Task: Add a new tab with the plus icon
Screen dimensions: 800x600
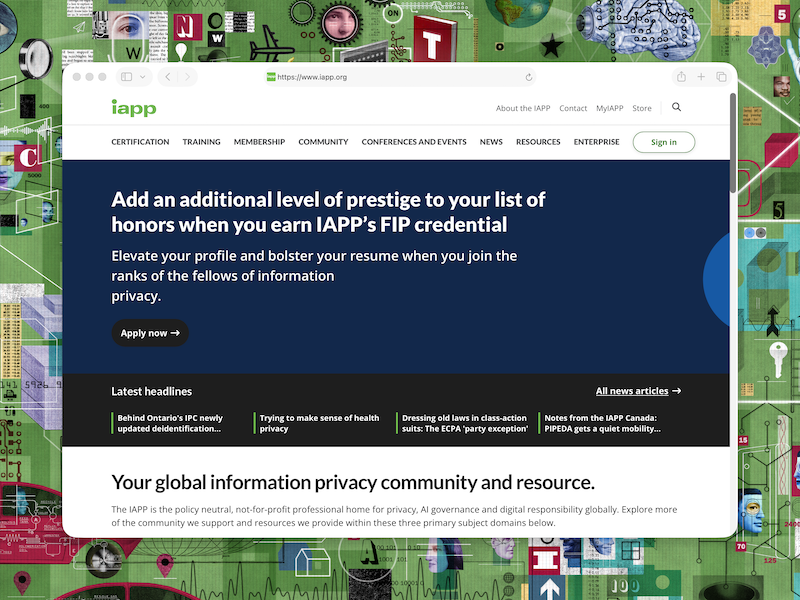Action: pos(701,77)
